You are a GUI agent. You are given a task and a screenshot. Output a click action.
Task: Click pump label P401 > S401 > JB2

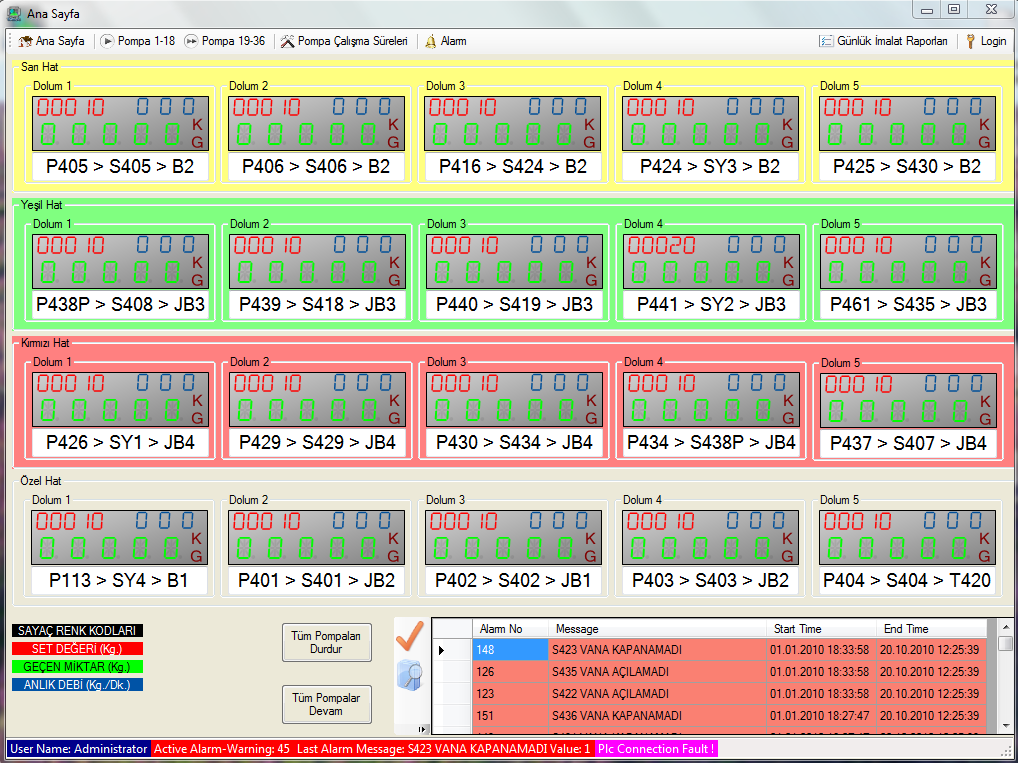pos(316,581)
